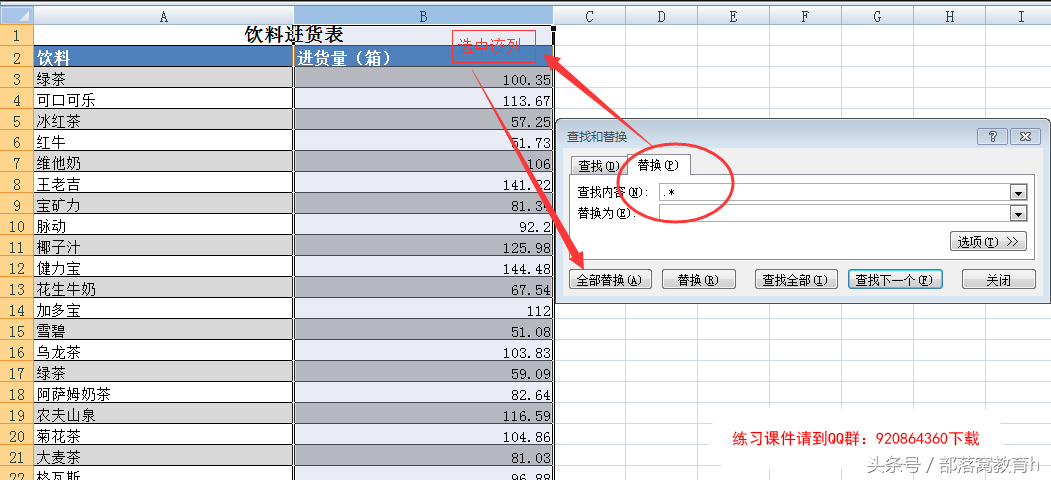This screenshot has width=1051, height=480.
Task: Click cell 阿萨姆奶茶
Action: [x=164, y=394]
